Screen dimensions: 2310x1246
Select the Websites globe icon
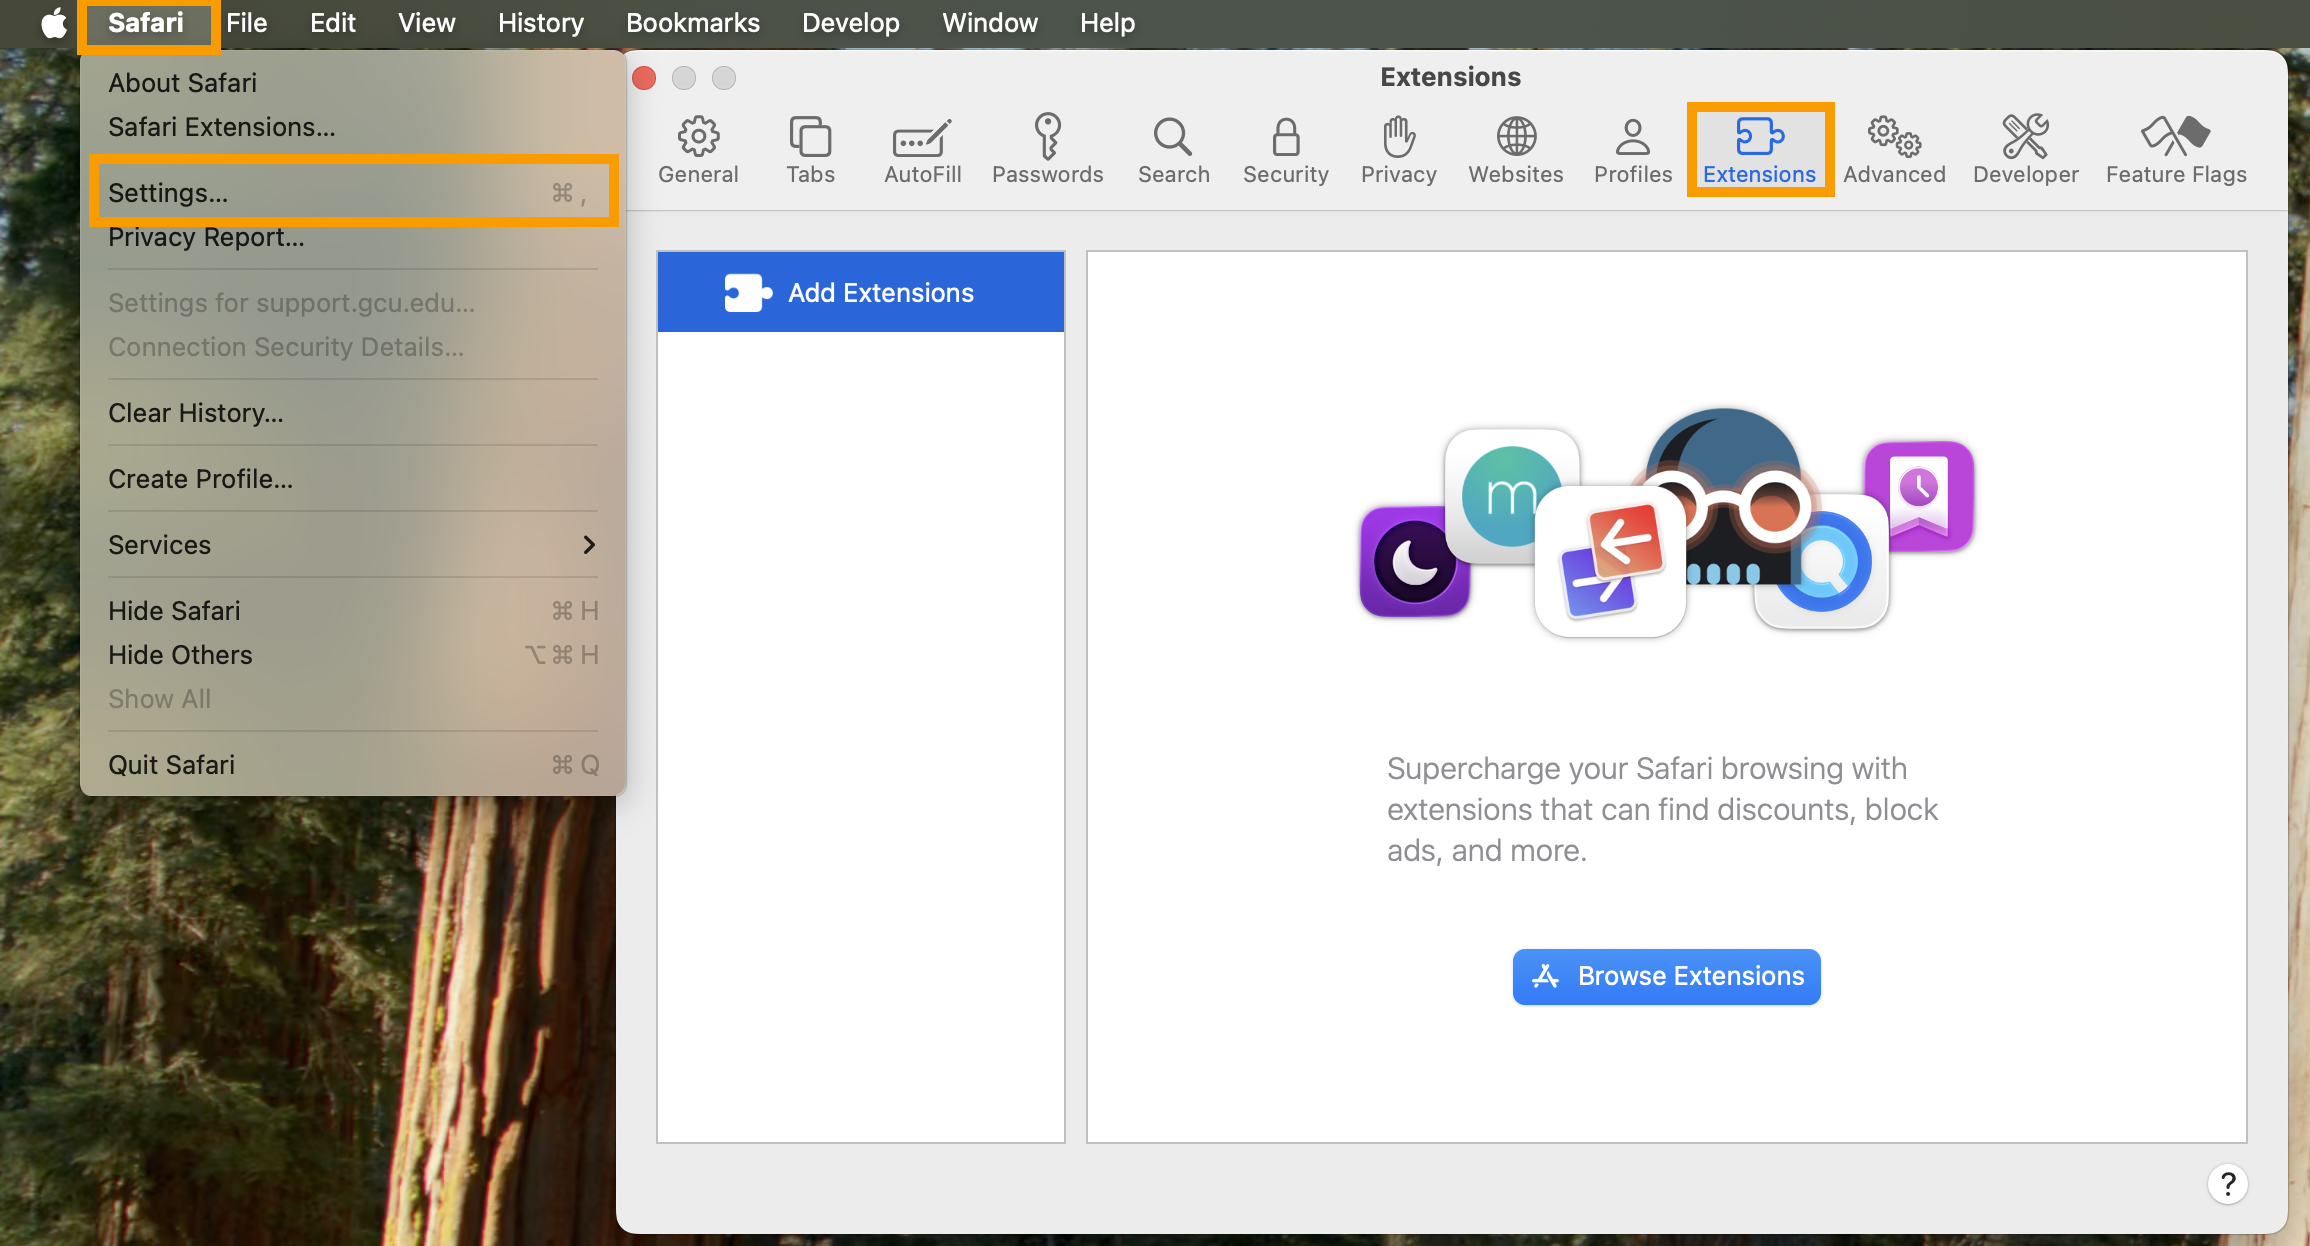1515,150
